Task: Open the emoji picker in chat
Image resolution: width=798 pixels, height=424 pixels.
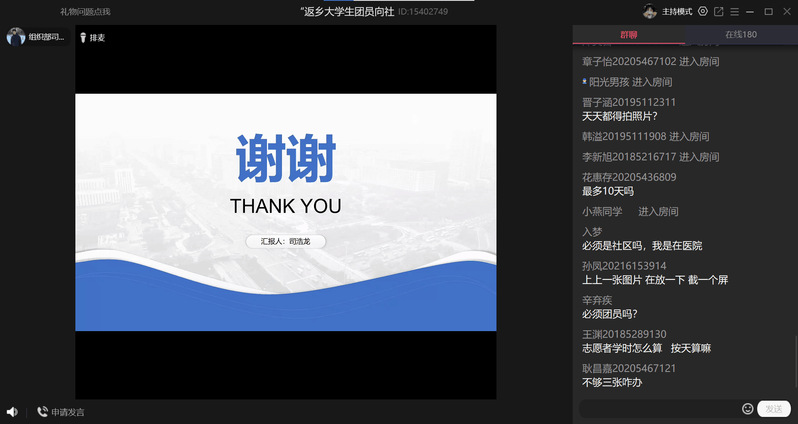Action: coord(748,409)
